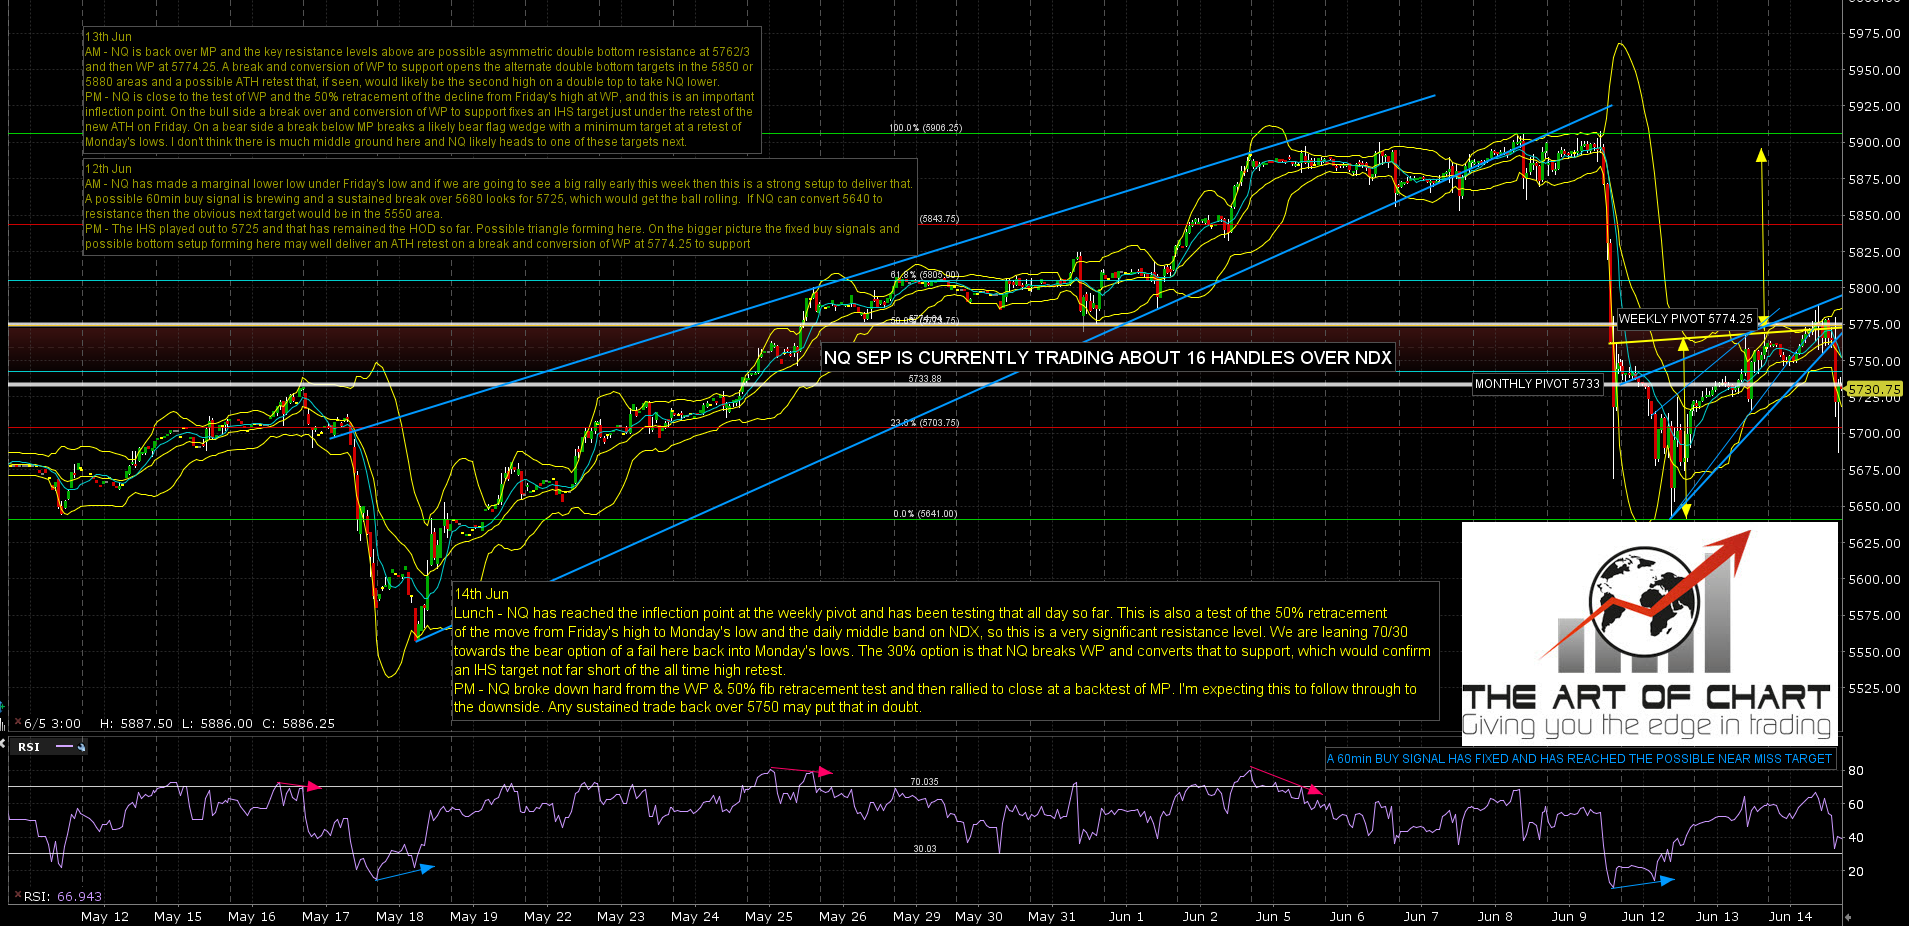
Task: Click the RSI: 66.943 value readout
Action: pos(63,896)
